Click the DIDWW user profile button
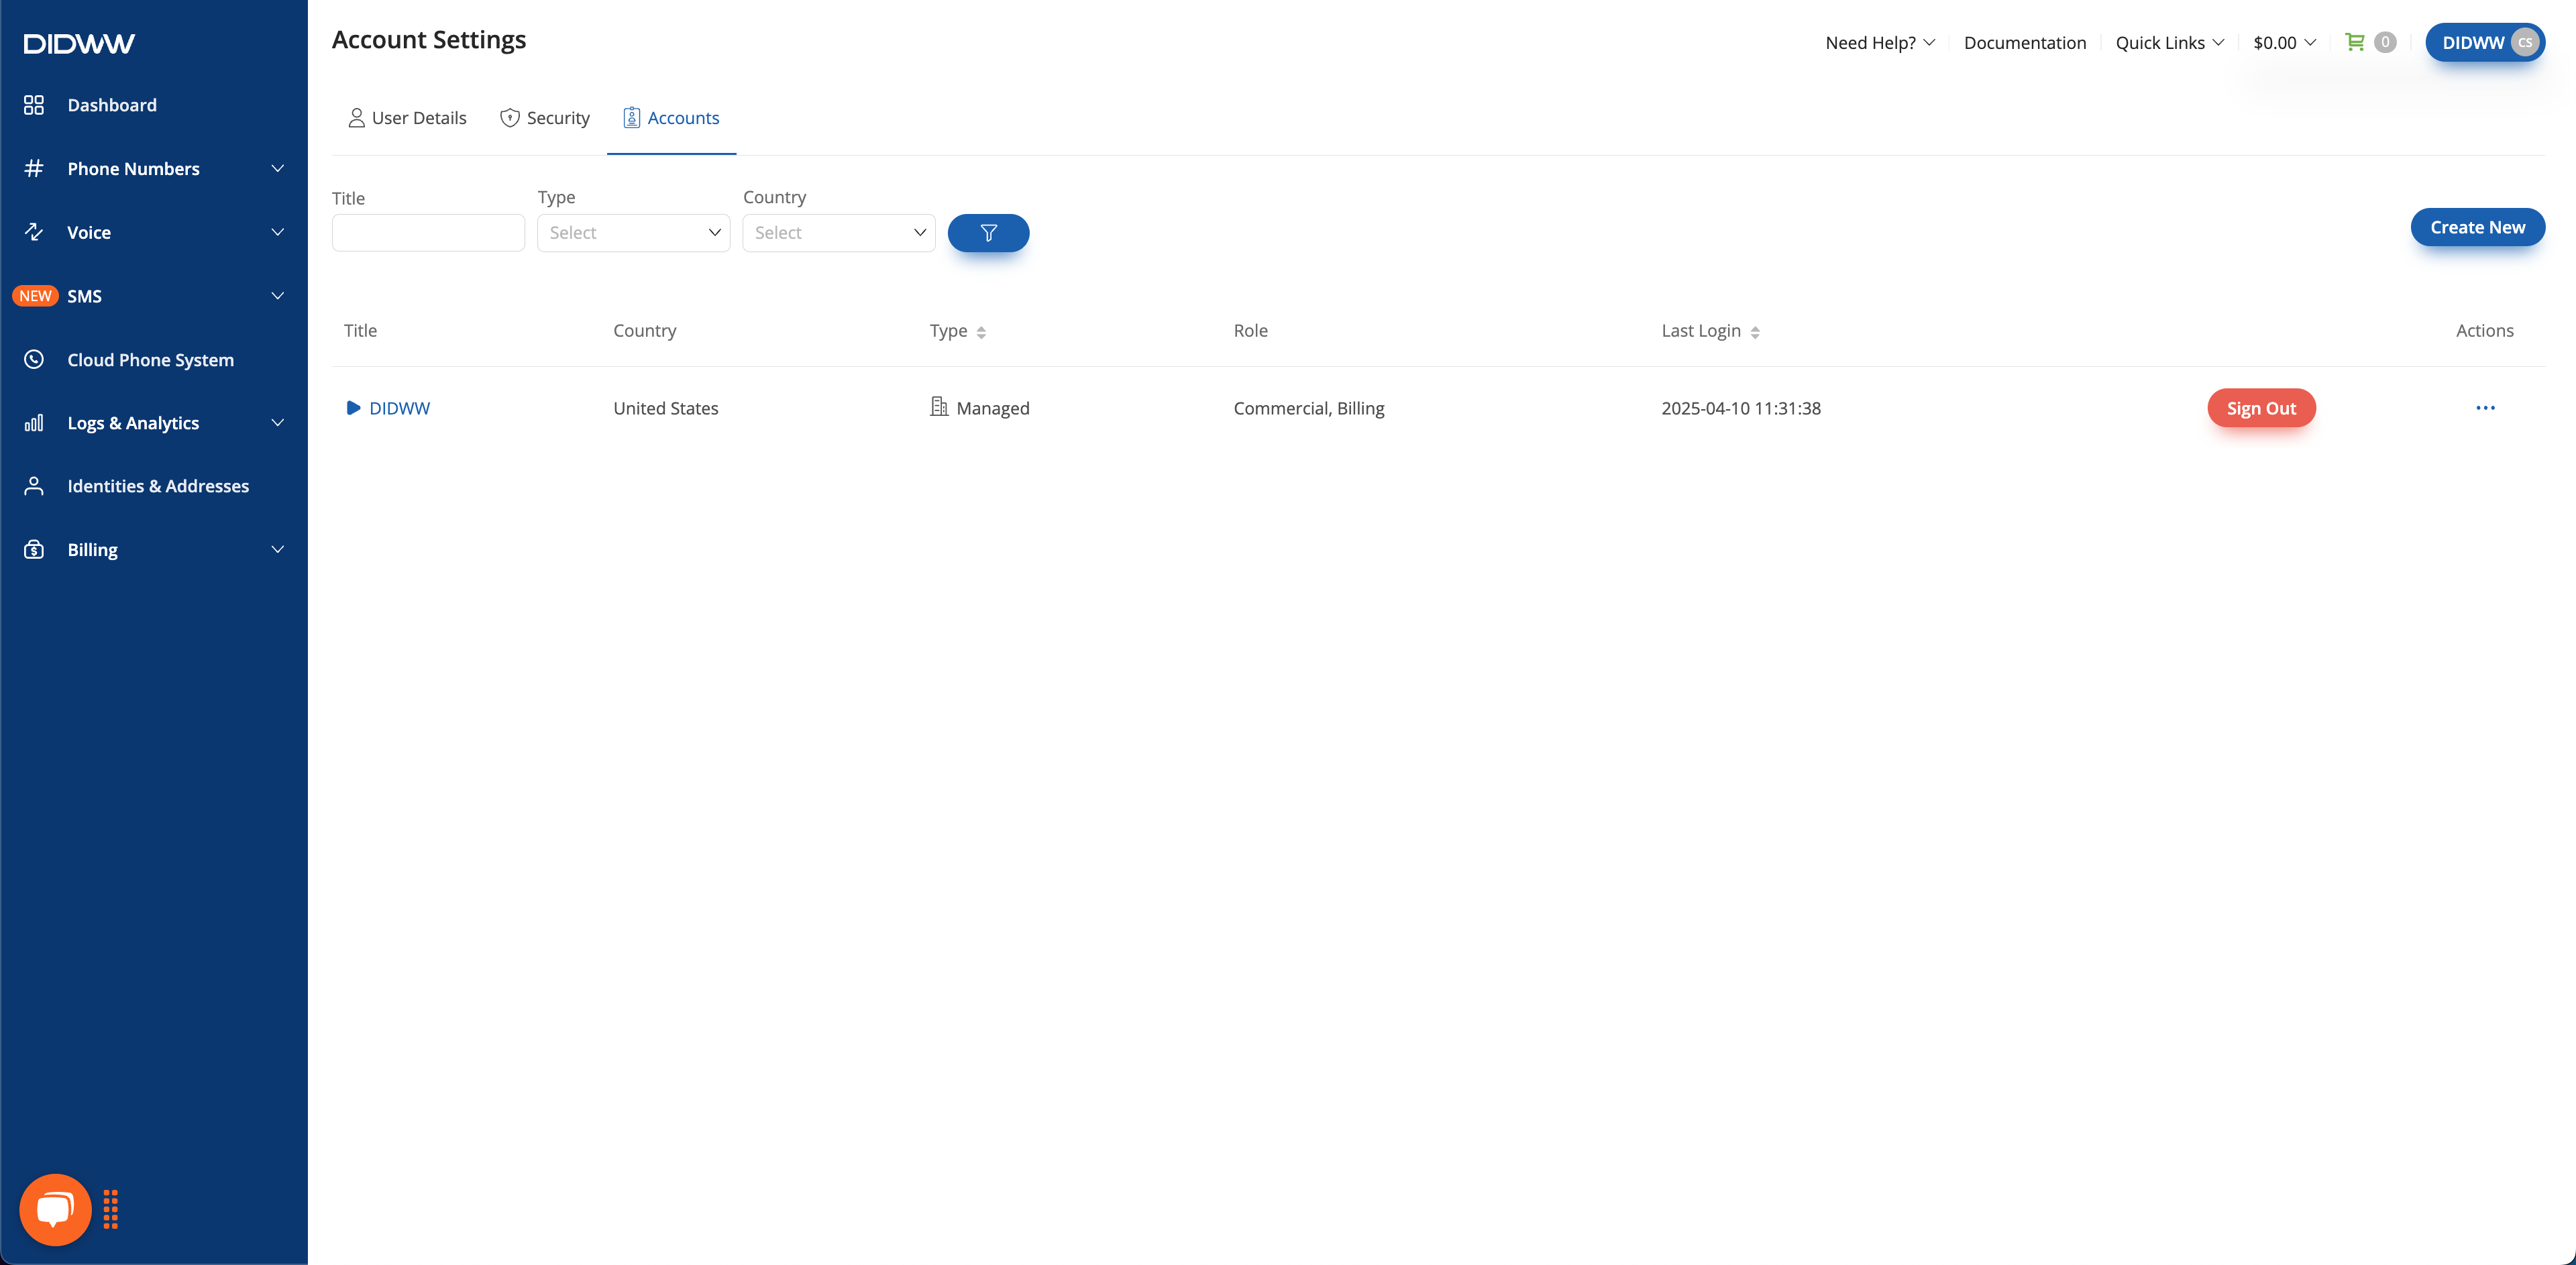The image size is (2576, 1265). (x=2484, y=42)
